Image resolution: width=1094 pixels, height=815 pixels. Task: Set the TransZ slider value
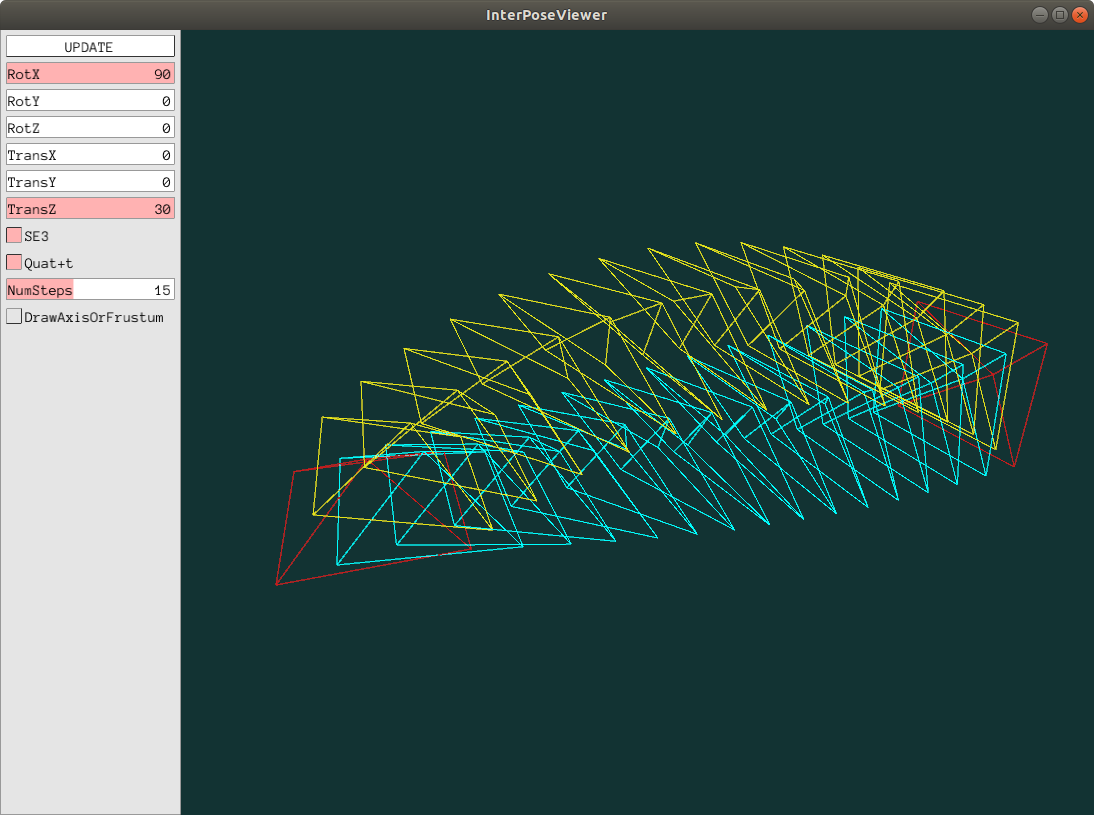coord(90,209)
